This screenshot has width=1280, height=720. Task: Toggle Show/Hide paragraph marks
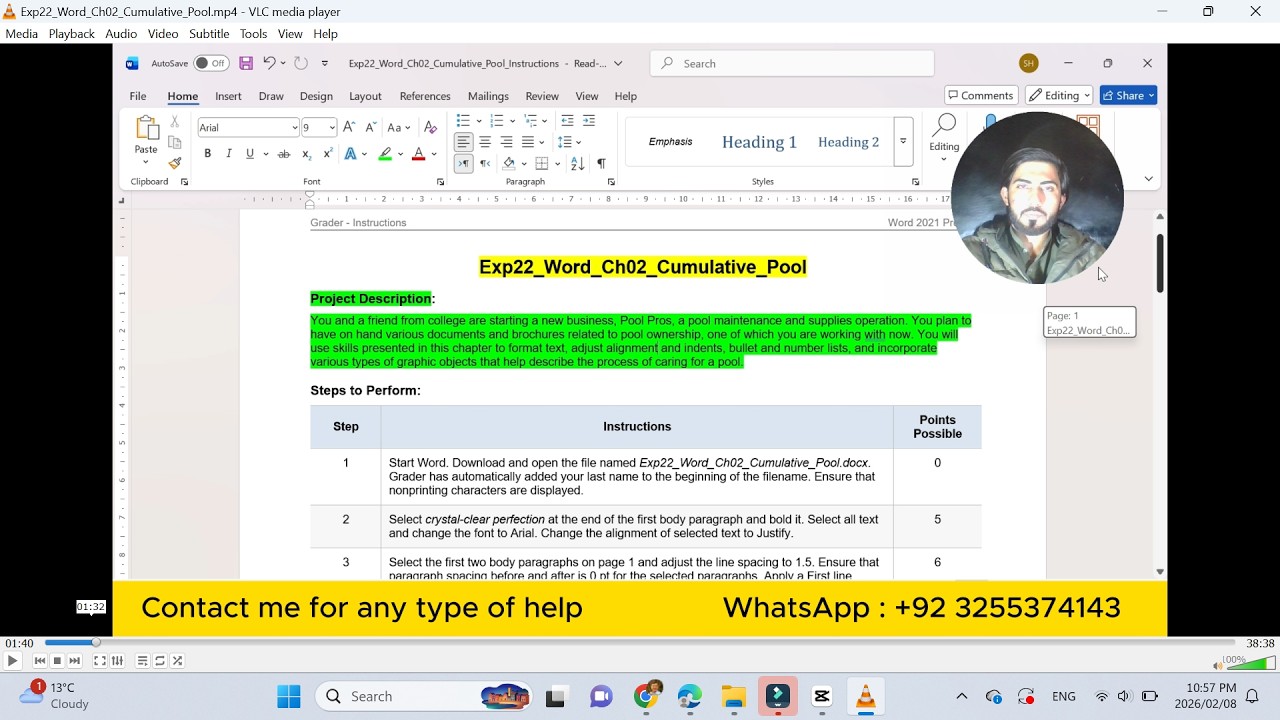click(601, 164)
